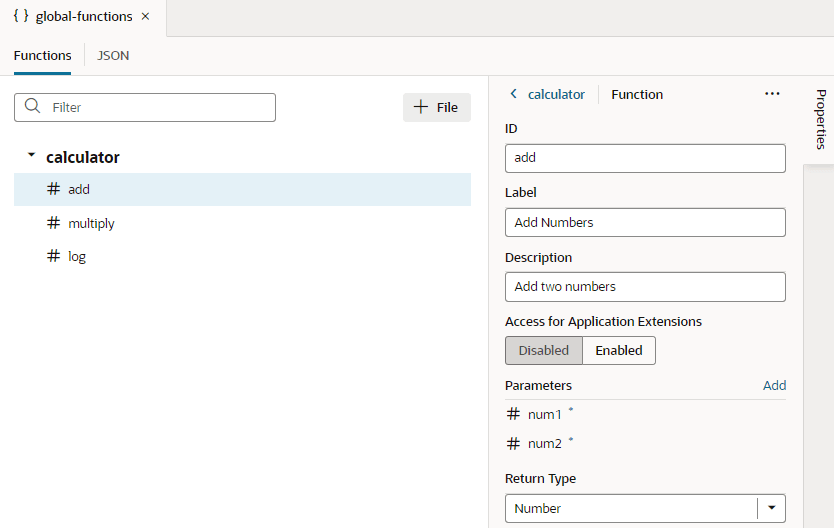Screen dimensions: 834x528
Task: Open the Return Type dropdown
Action: point(771,508)
